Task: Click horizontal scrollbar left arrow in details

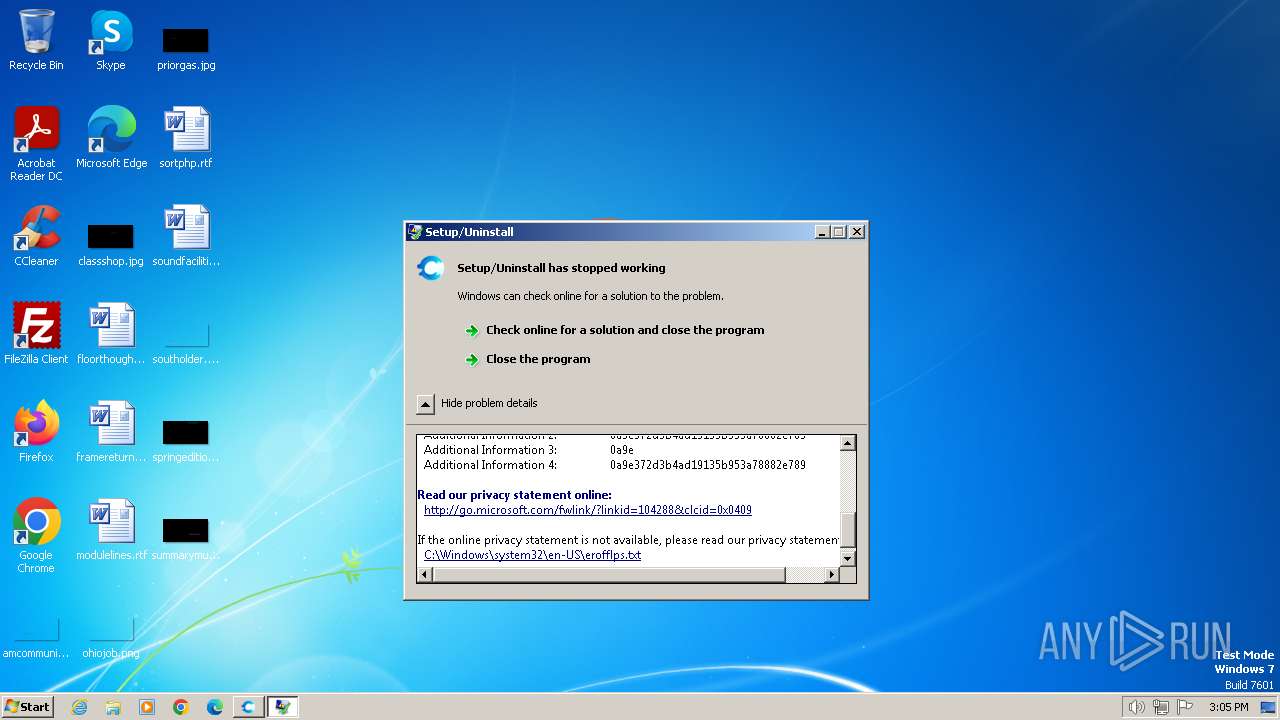Action: coord(425,575)
